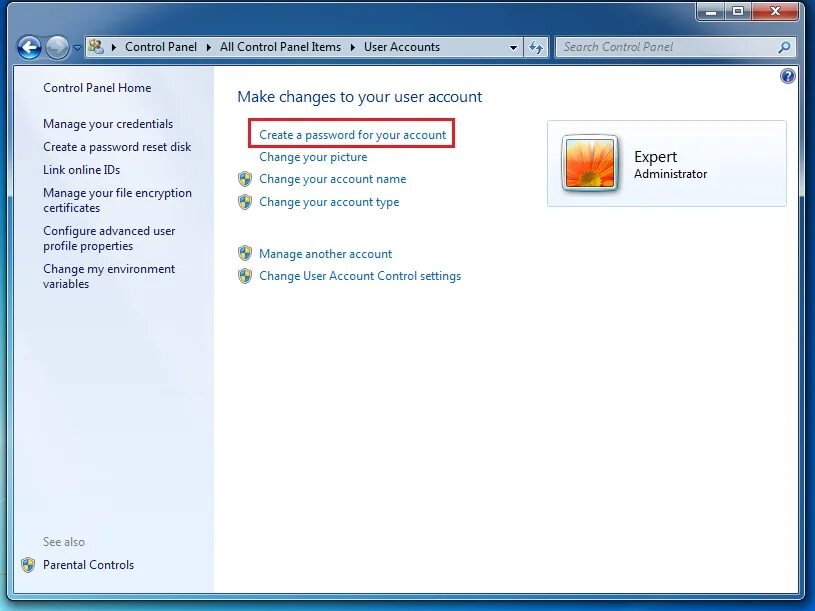
Task: Click Change your account name link
Action: pyautogui.click(x=333, y=179)
